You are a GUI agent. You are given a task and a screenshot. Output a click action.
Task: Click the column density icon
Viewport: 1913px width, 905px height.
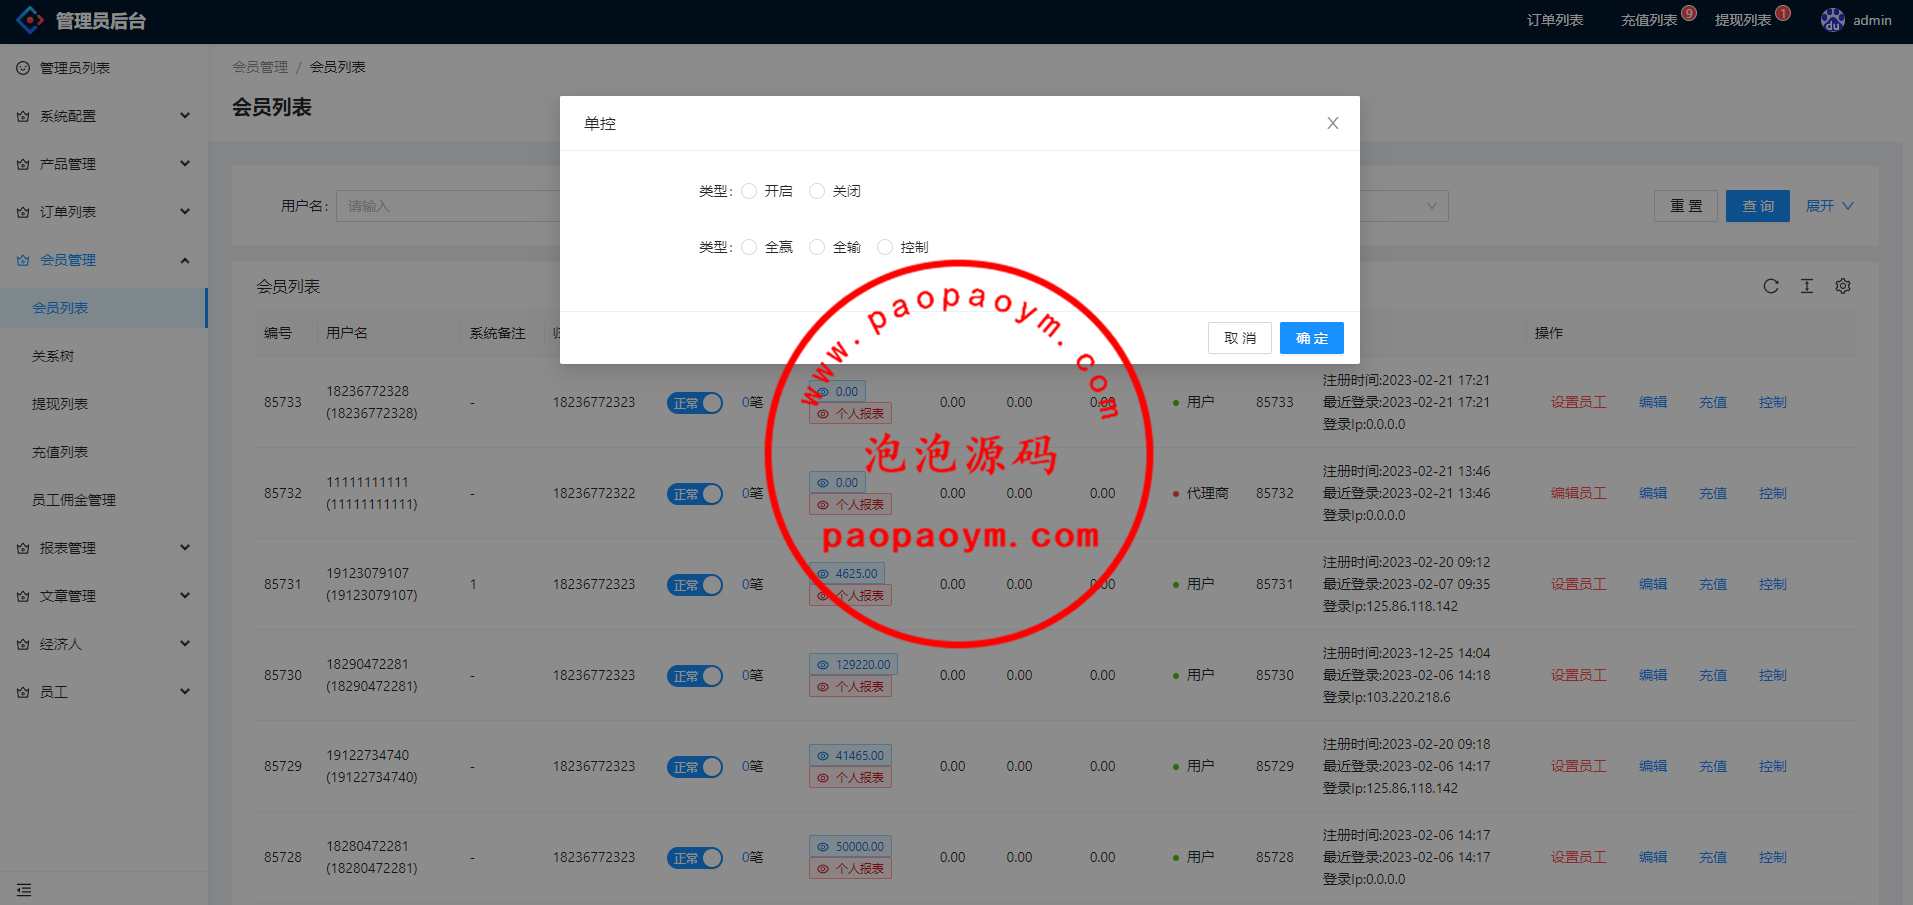(x=1806, y=286)
